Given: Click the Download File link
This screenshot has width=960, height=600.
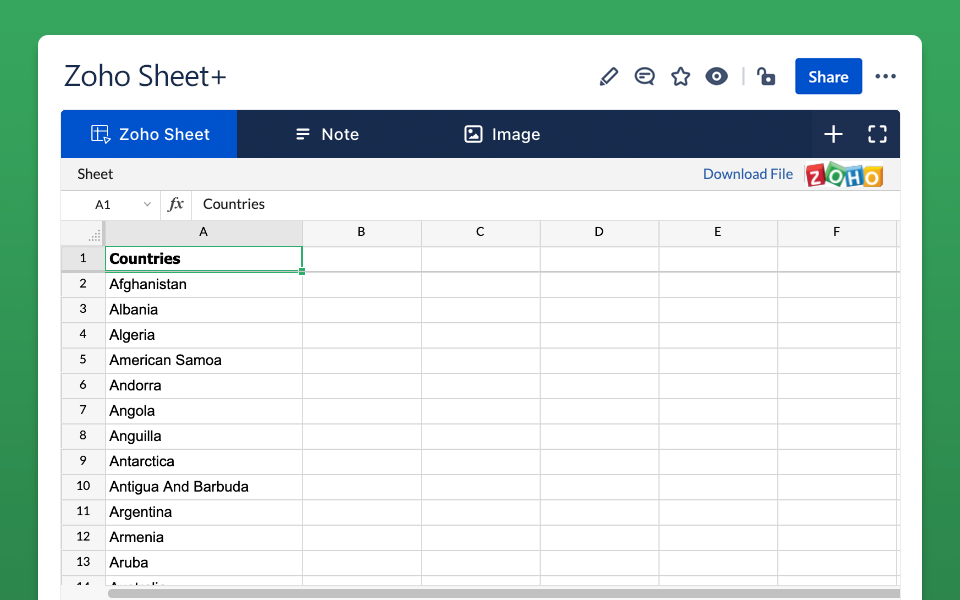Looking at the screenshot, I should tap(748, 174).
